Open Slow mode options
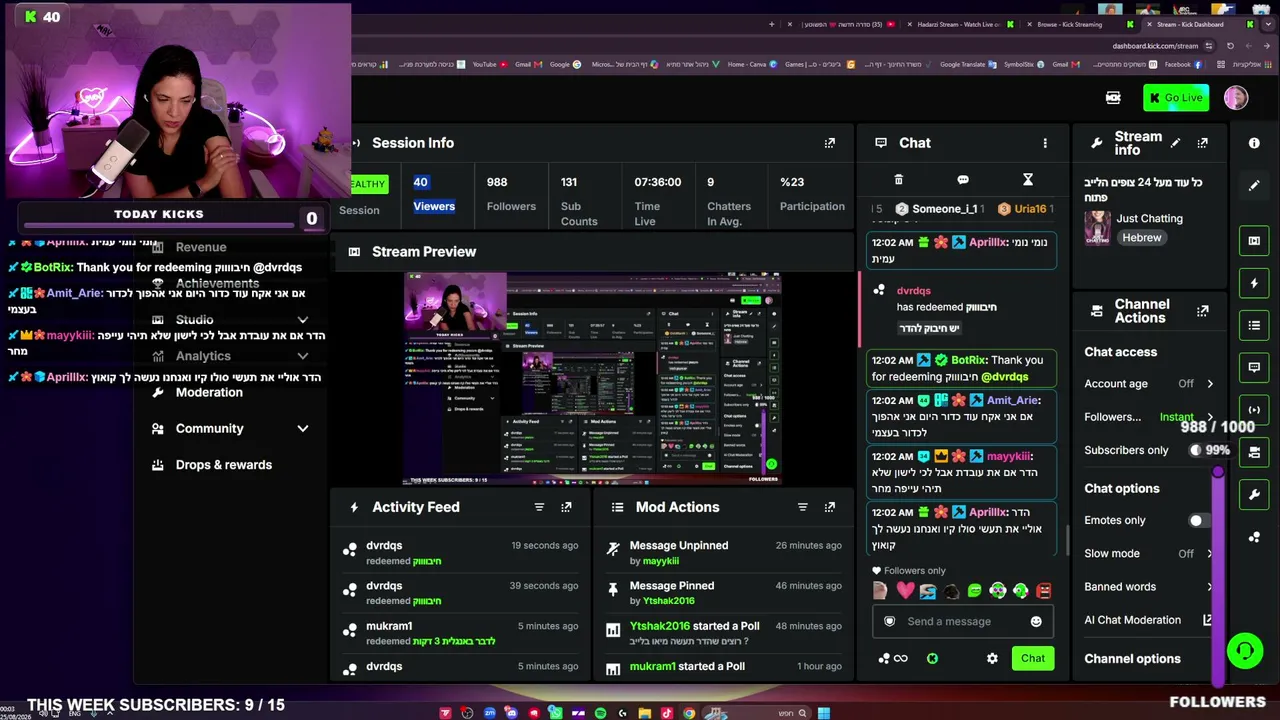Viewport: 1280px width, 720px height. pyautogui.click(x=1148, y=554)
